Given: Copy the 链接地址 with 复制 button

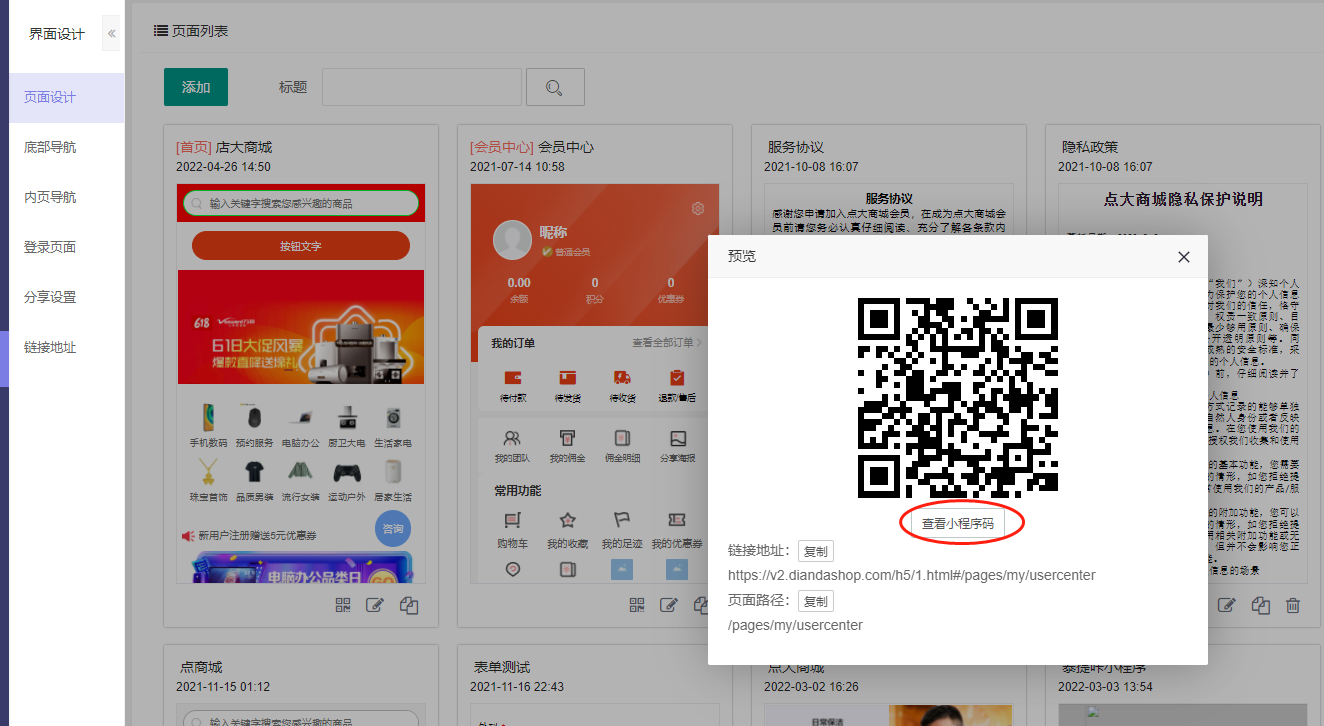Looking at the screenshot, I should click(x=816, y=551).
